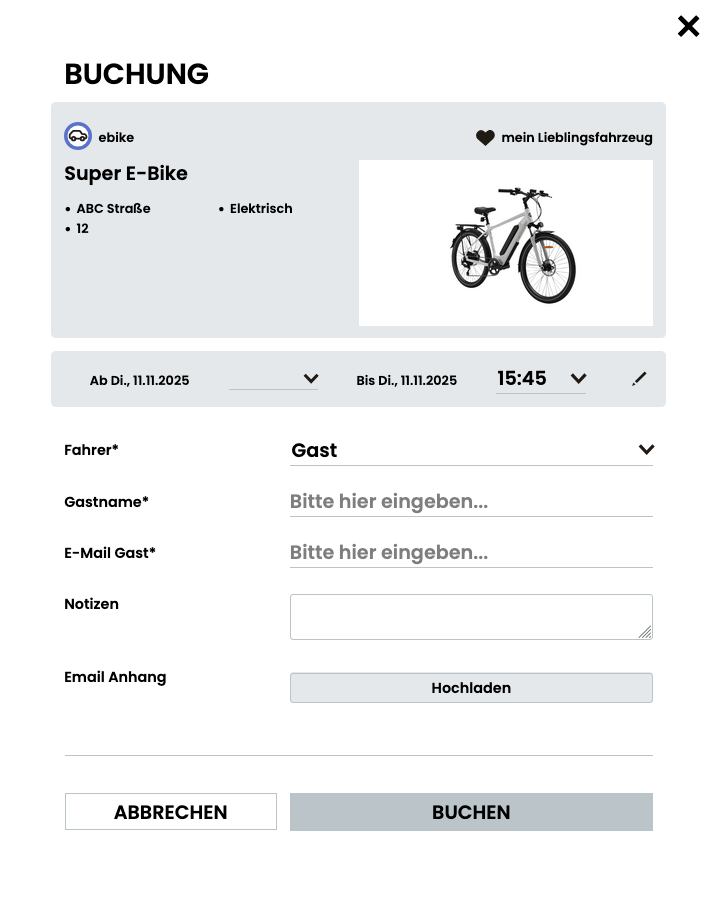This screenshot has width=716, height=908.
Task: Click the blue ebike vehicle icon
Action: [x=78, y=136]
